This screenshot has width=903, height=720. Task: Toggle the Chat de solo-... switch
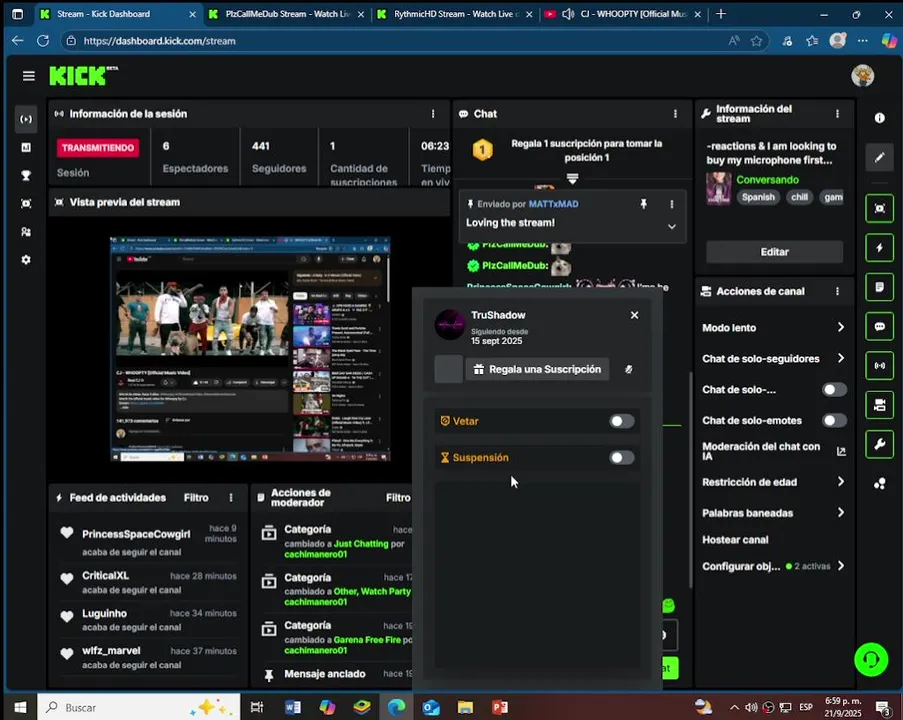[x=834, y=390]
